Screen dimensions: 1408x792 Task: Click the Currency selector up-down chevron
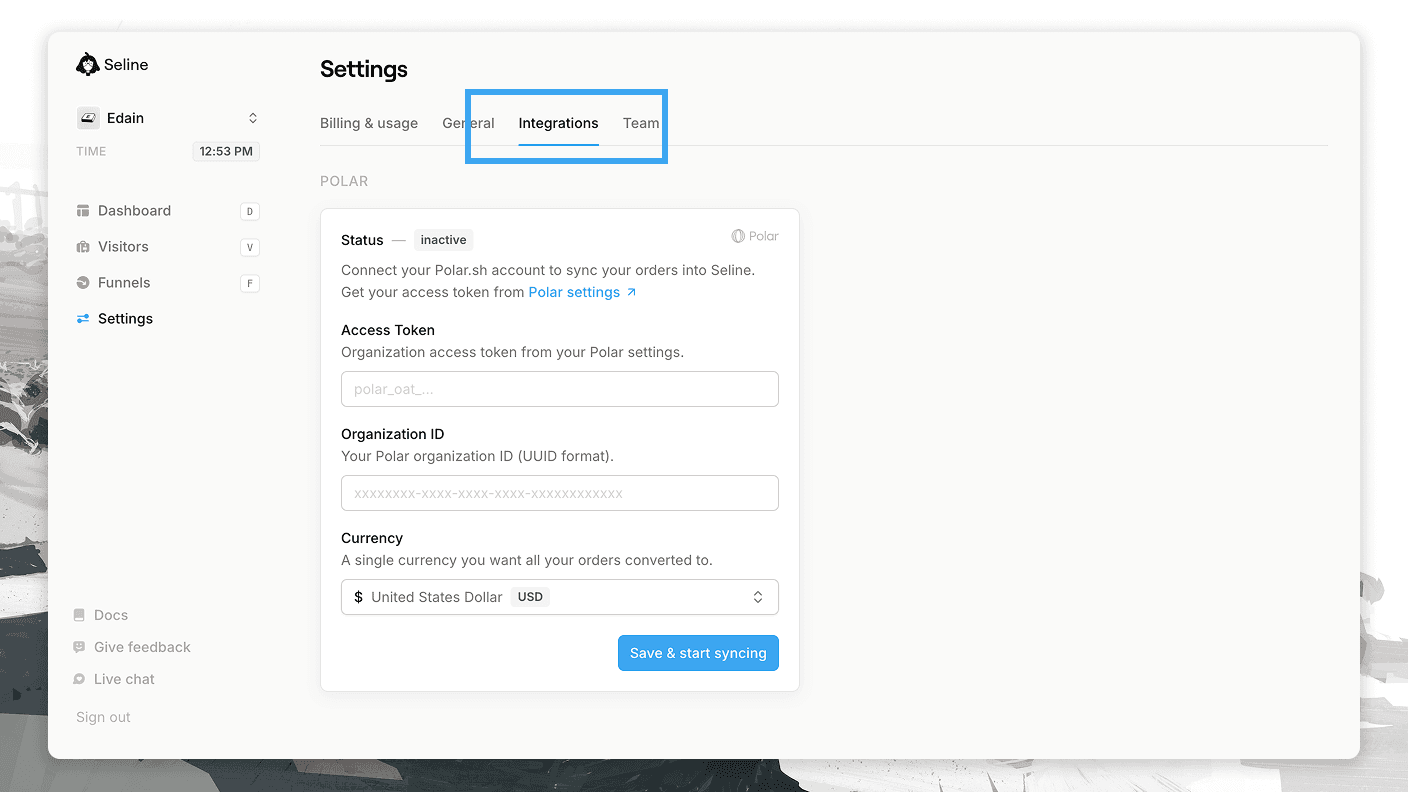pos(758,597)
